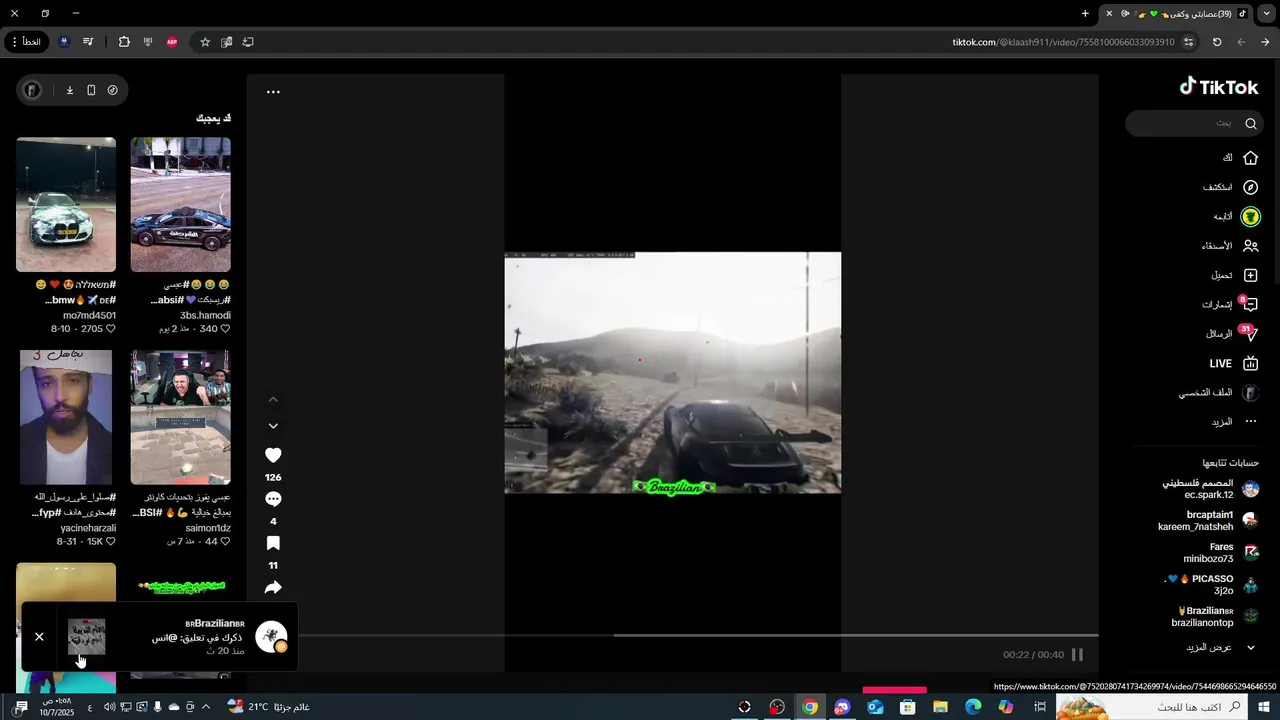
Task: Open the Windows Start menu
Action: [1265, 707]
